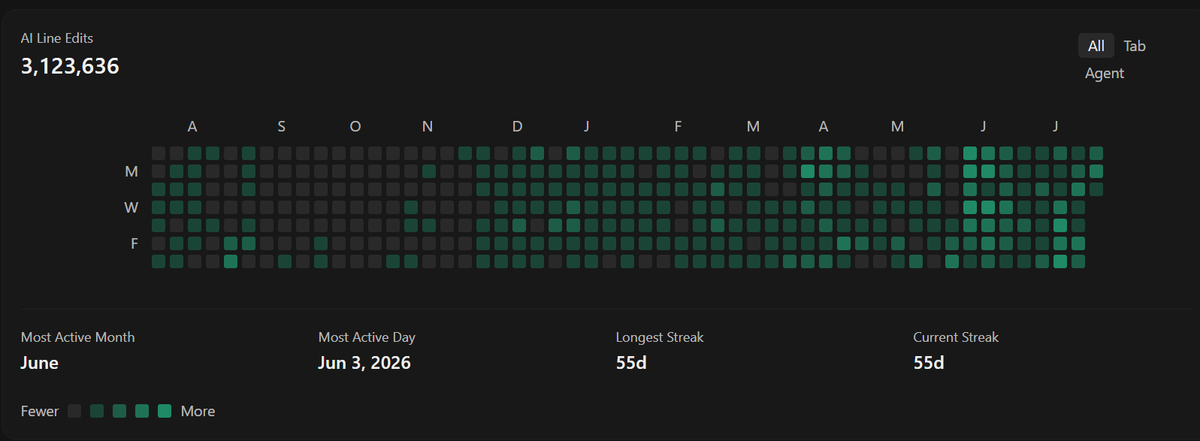
Task: Switch to the Agent filter
Action: point(1105,73)
